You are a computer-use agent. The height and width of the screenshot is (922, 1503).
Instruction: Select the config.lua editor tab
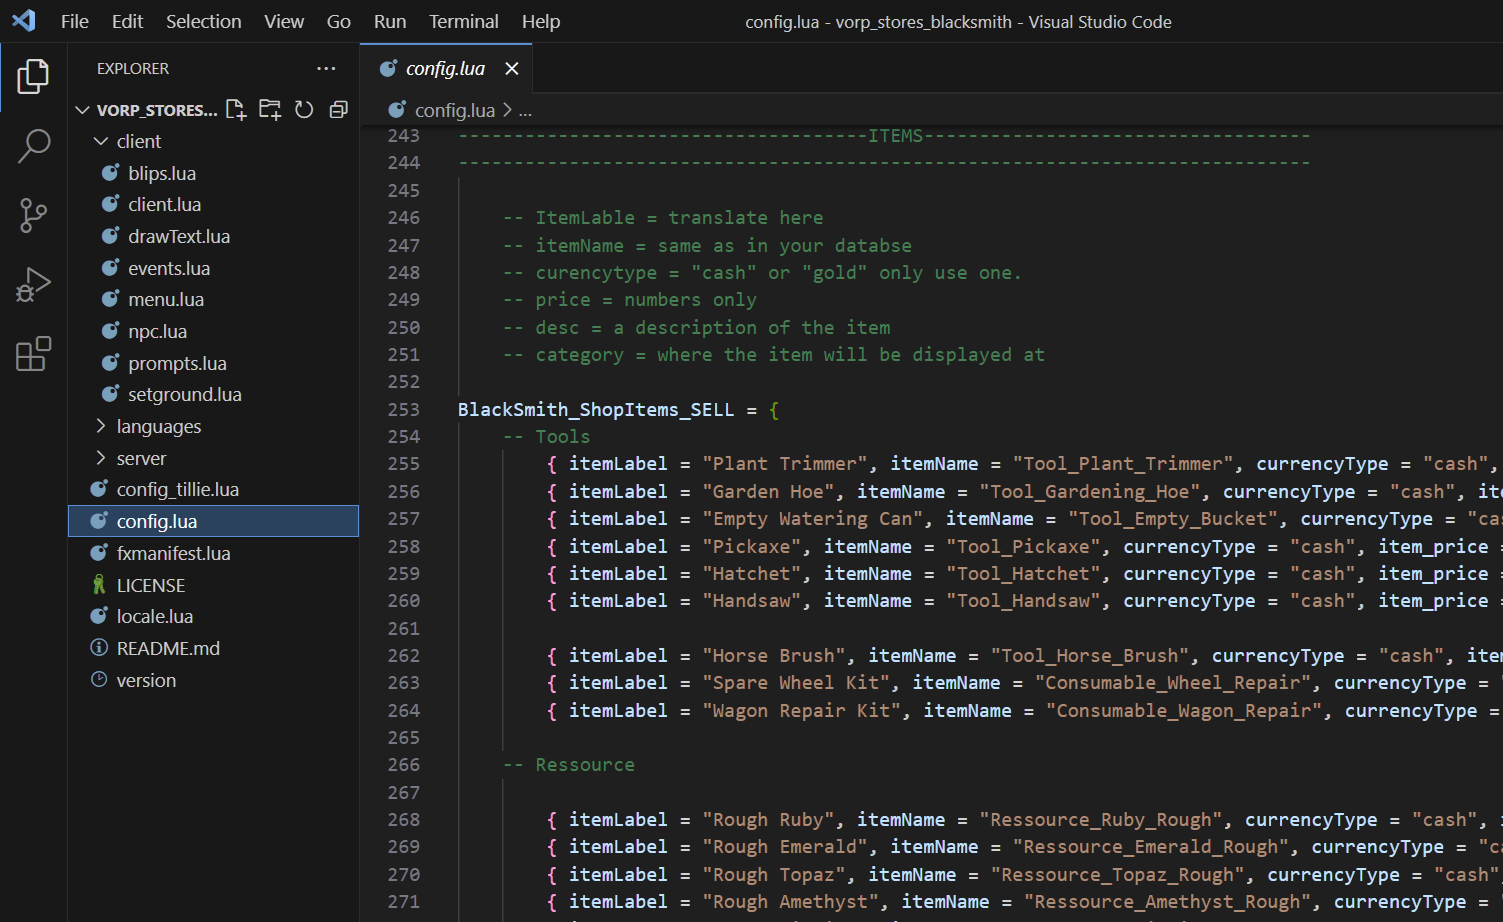click(445, 68)
